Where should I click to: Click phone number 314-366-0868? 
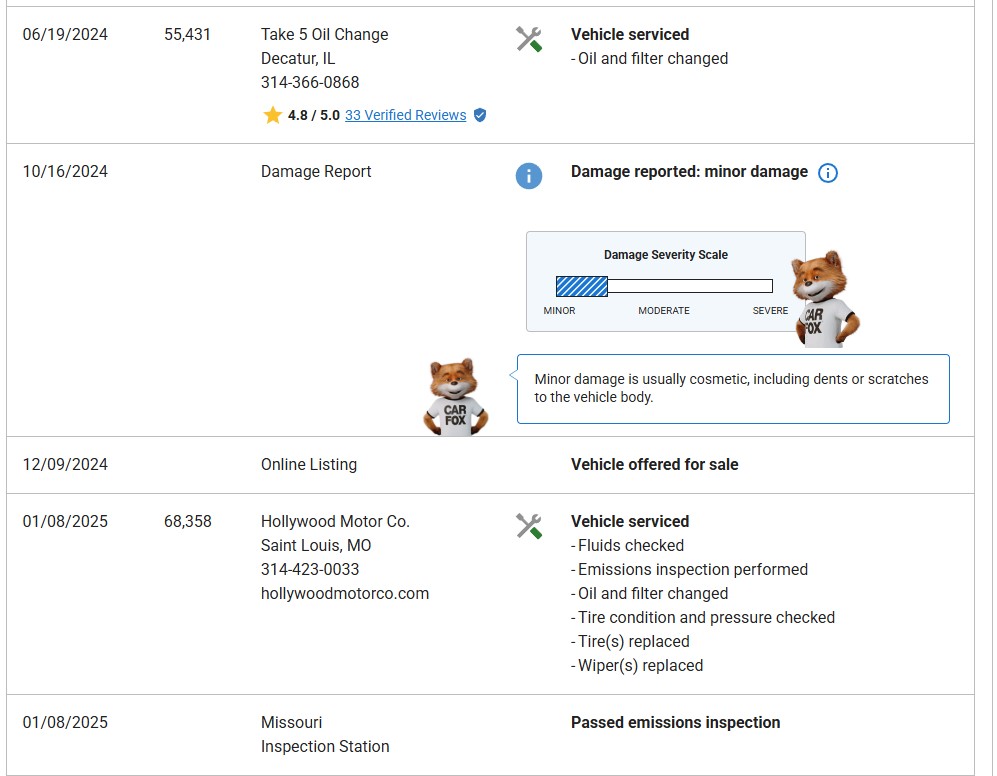[x=310, y=82]
